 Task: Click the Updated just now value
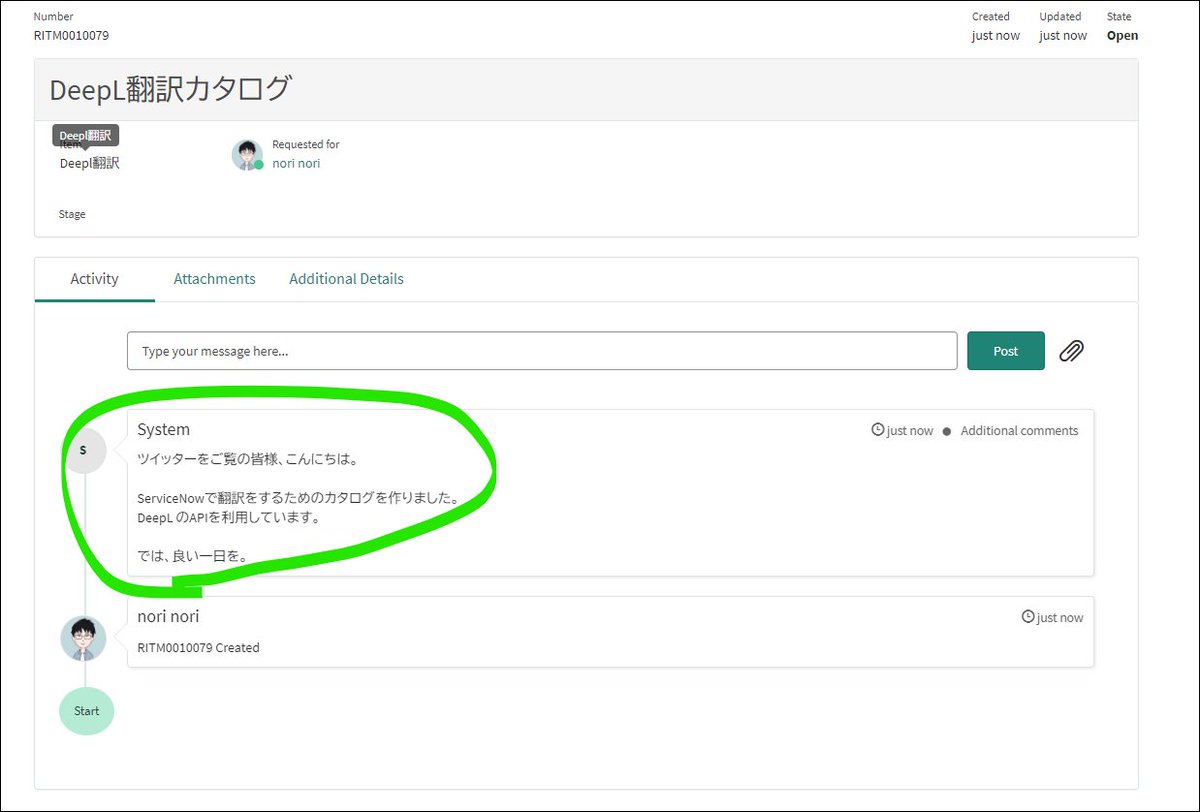[x=1063, y=35]
